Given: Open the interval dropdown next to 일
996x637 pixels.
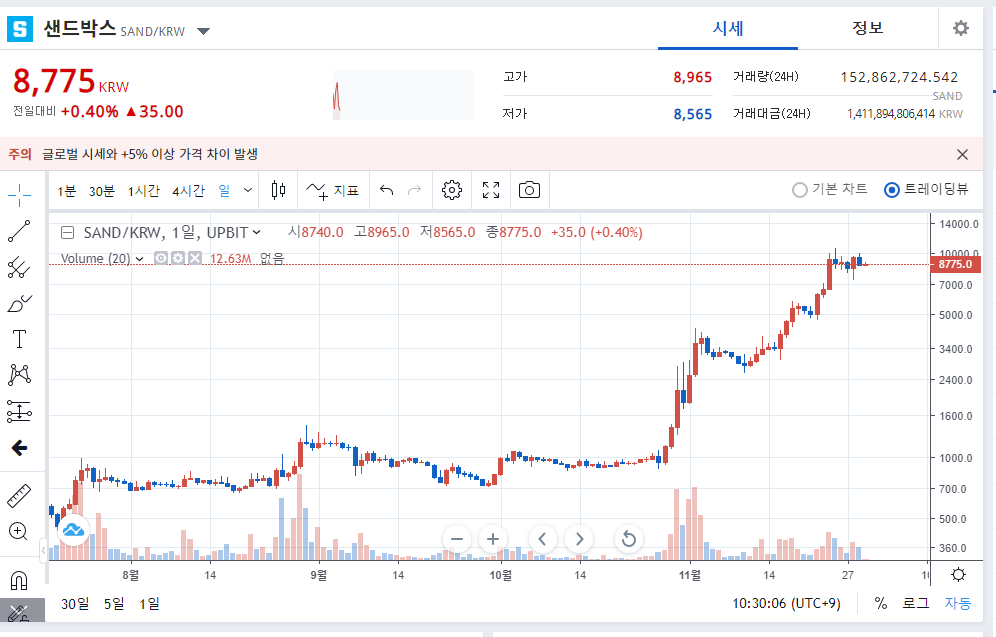Looking at the screenshot, I should (x=248, y=190).
